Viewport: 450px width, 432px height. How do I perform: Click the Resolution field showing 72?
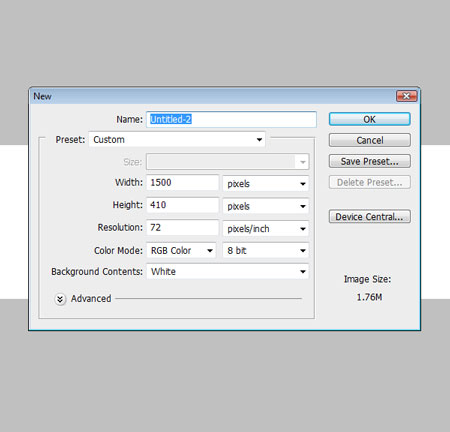point(182,228)
